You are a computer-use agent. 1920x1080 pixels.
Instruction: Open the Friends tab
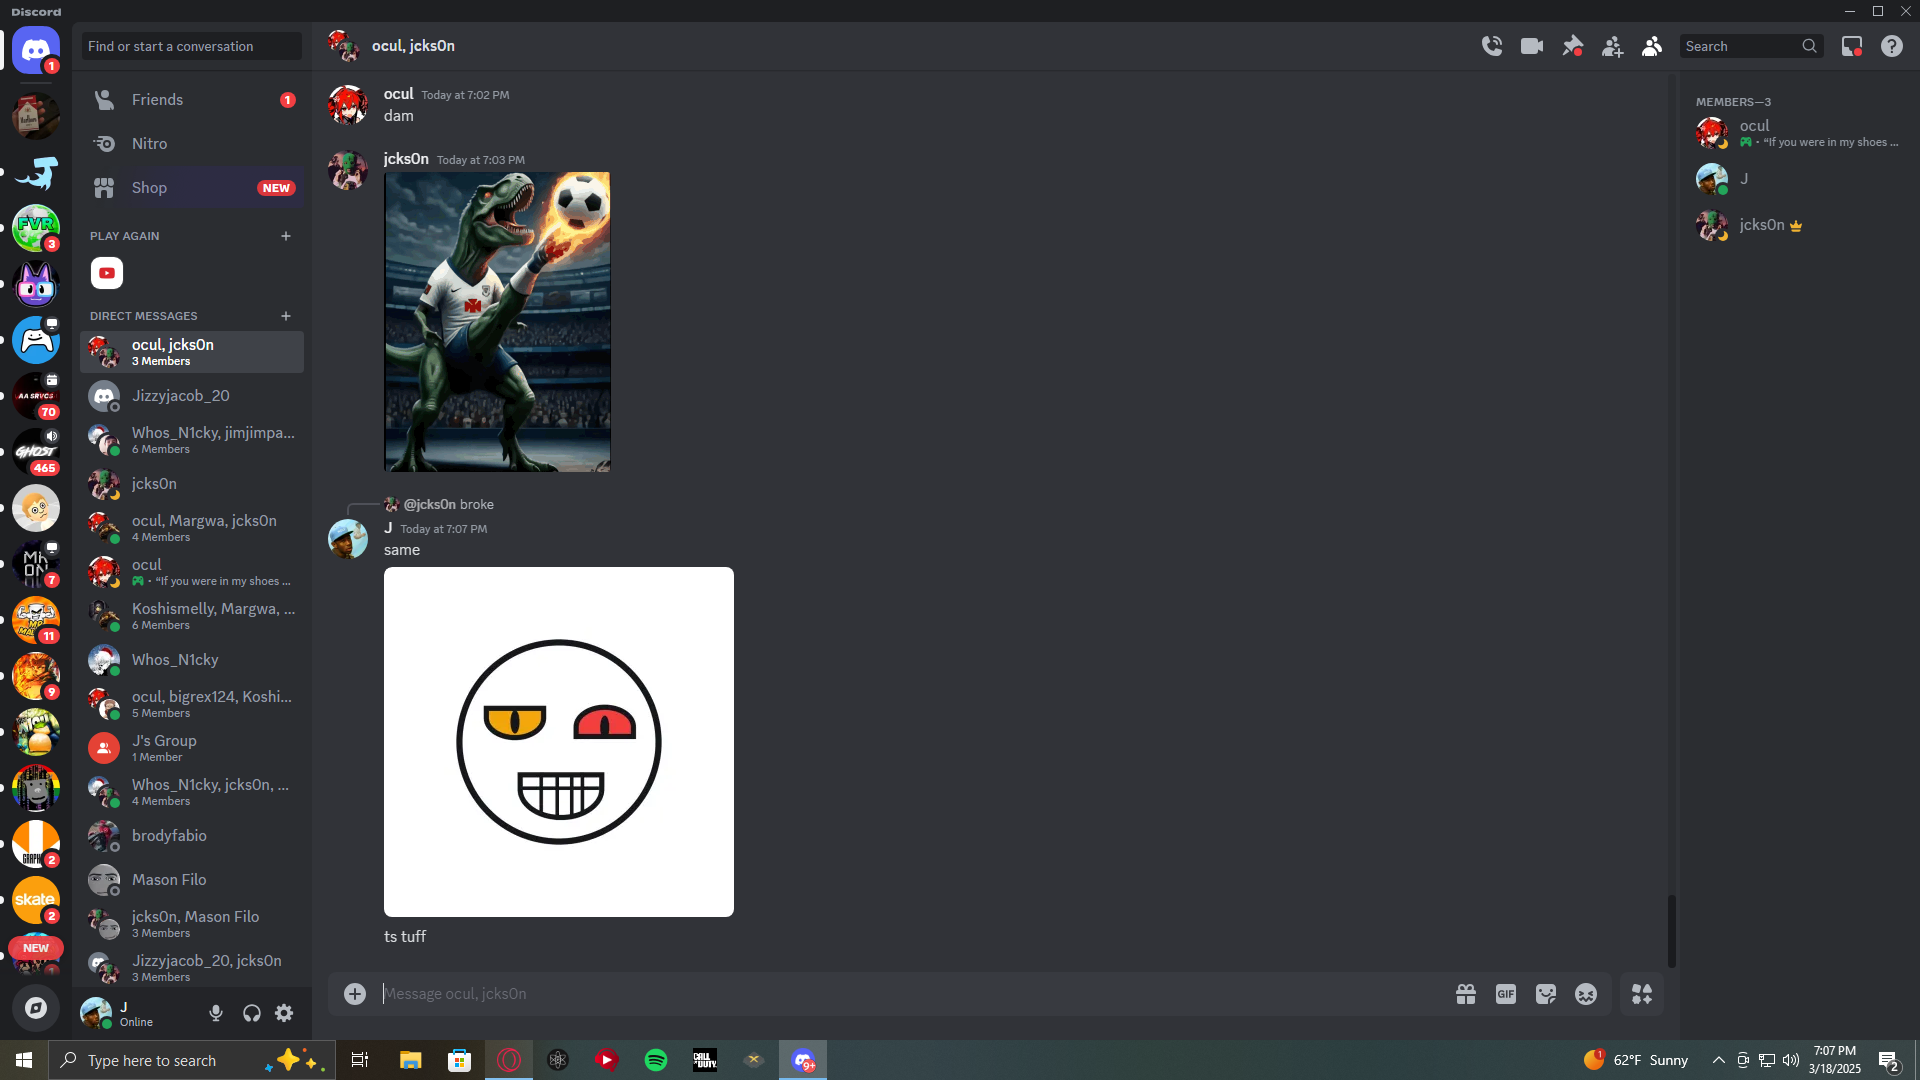click(192, 100)
